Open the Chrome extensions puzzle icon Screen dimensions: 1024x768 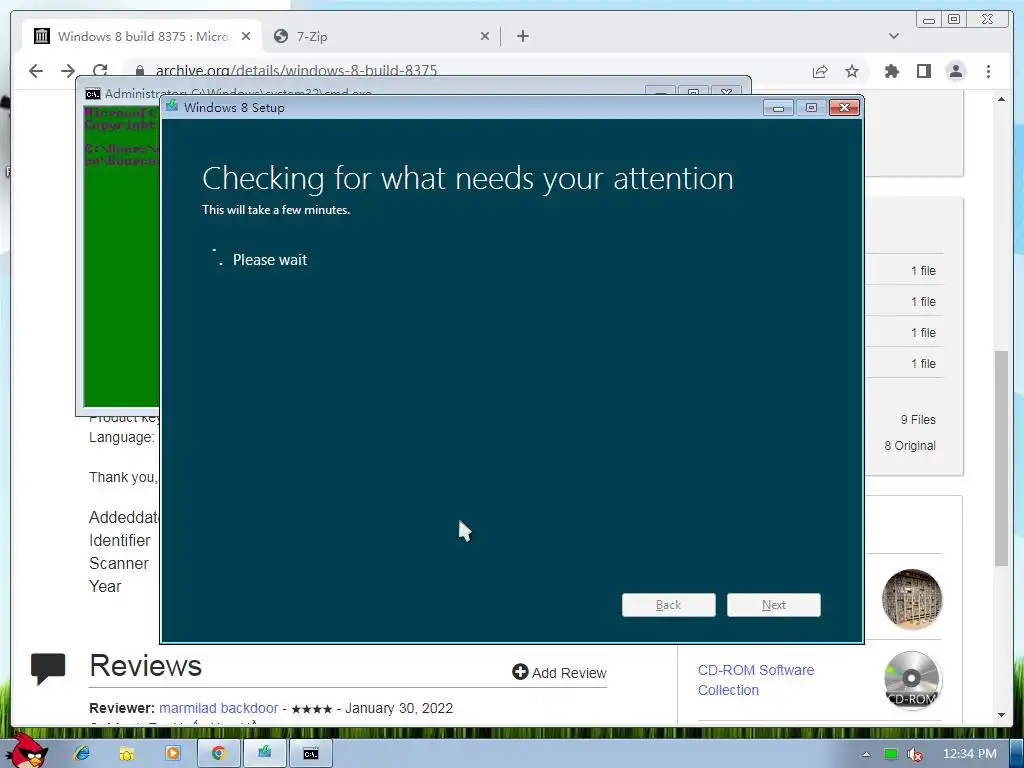tap(891, 71)
